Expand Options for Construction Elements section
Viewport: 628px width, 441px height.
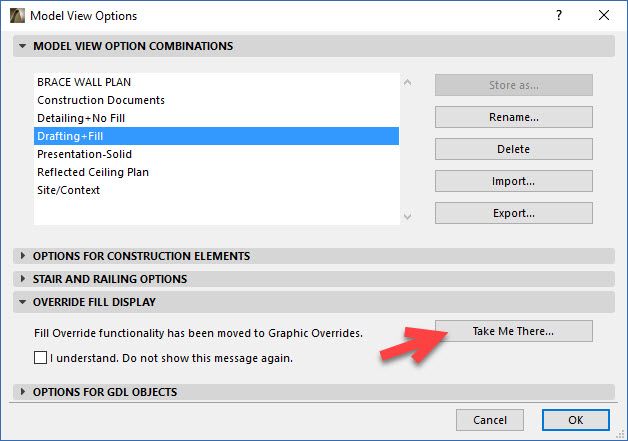pos(23,256)
